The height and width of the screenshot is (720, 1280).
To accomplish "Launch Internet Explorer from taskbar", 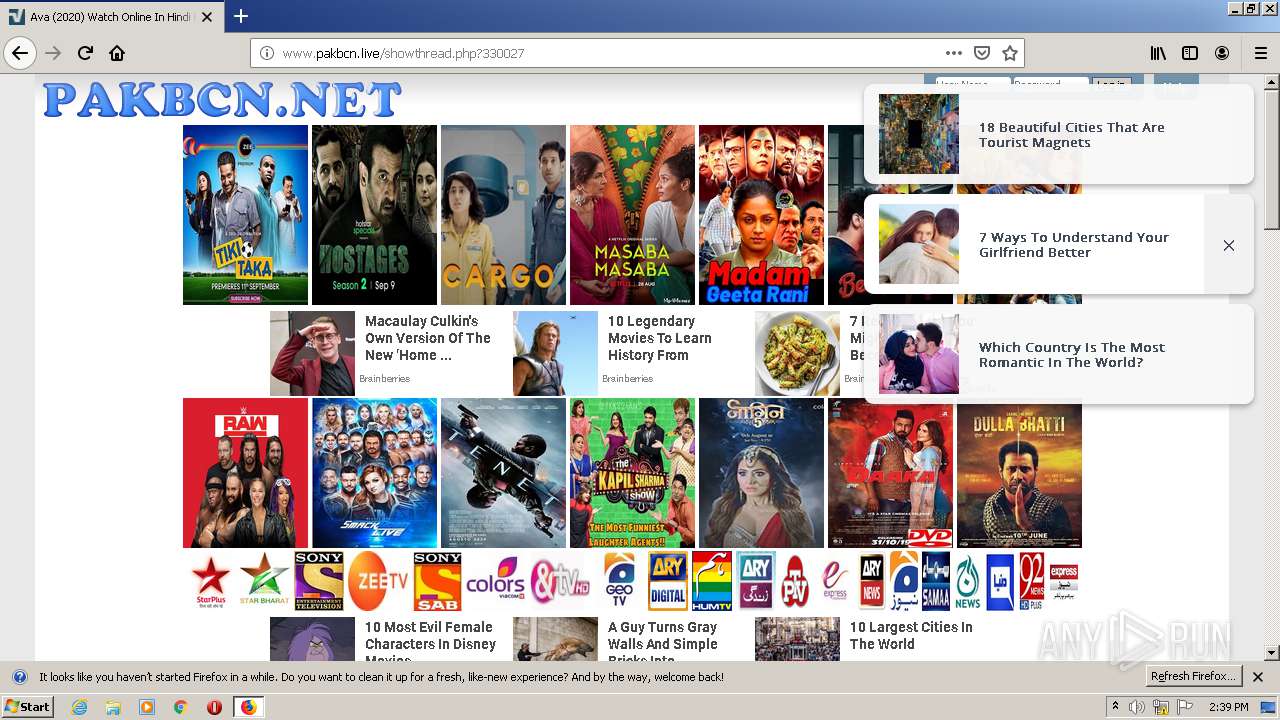I will click(x=79, y=707).
